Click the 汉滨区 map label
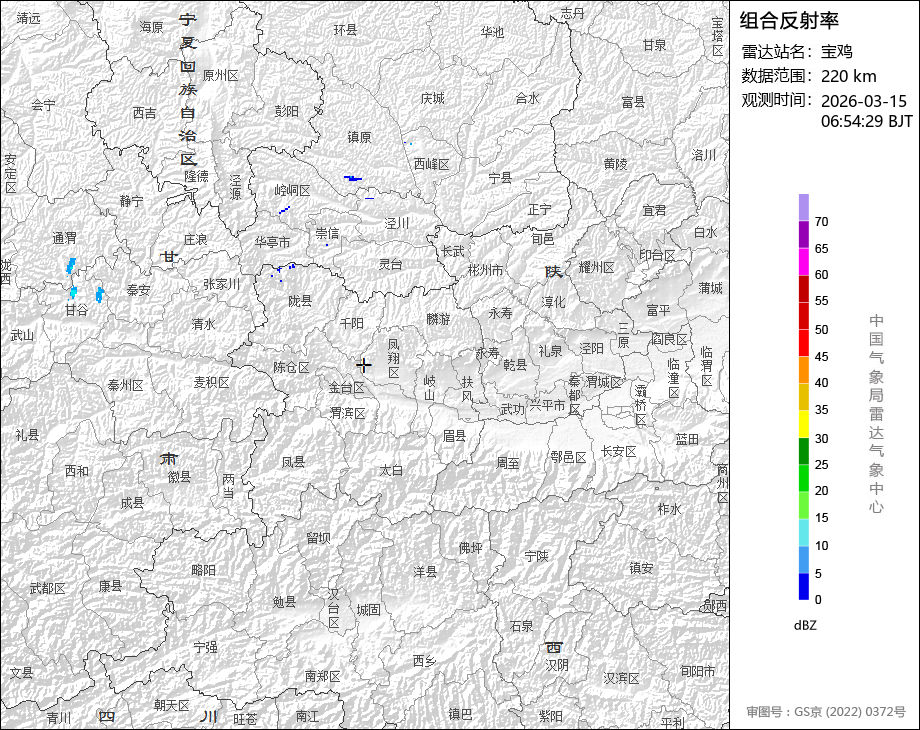 (621, 678)
